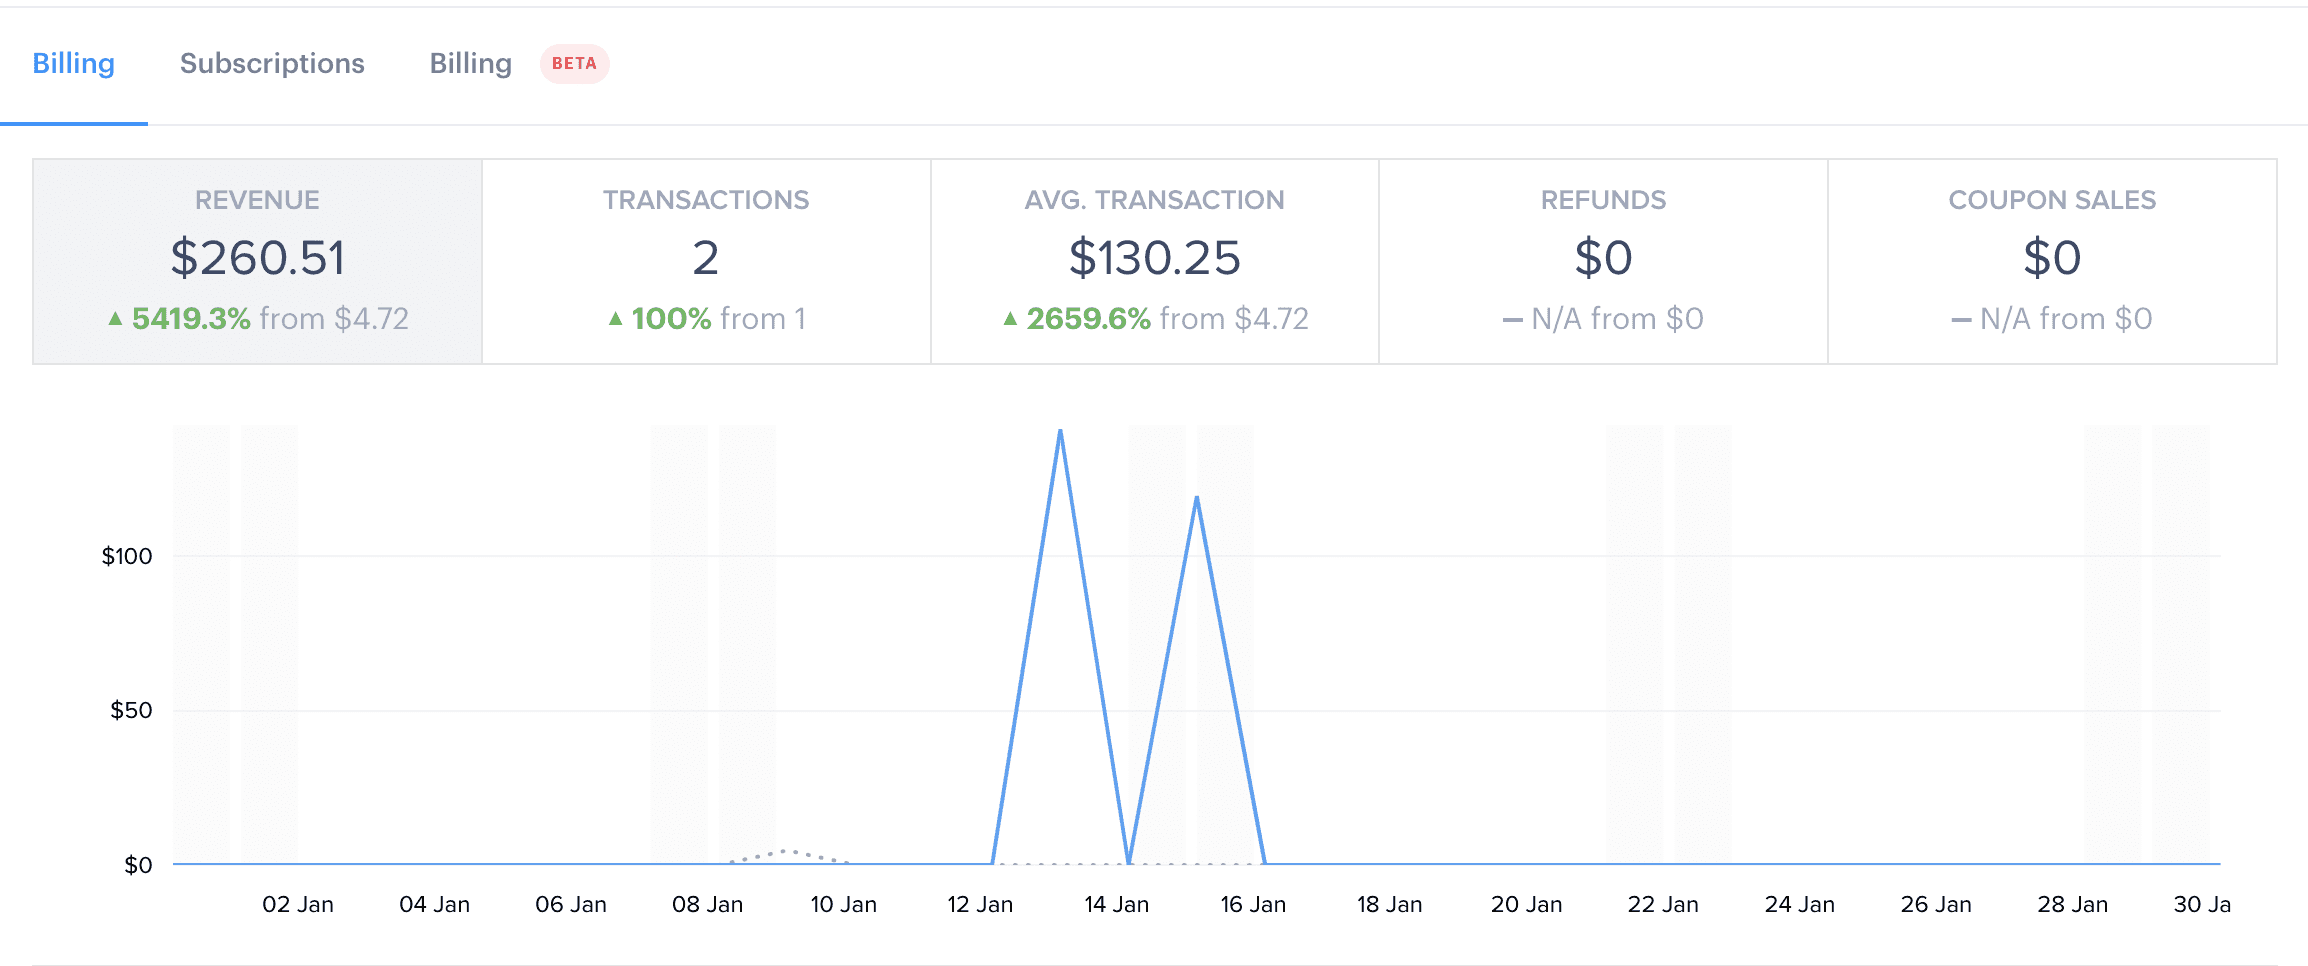Viewport: 2308px width, 966px height.
Task: Open the Subscriptions tab
Action: pyautogui.click(x=272, y=64)
